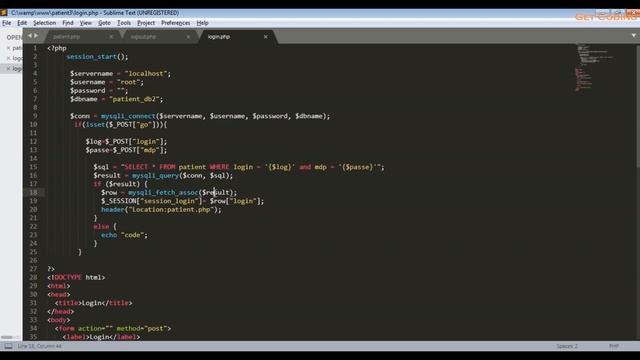Click the previous tab arrow
640x360 pixels.
click(30, 36)
